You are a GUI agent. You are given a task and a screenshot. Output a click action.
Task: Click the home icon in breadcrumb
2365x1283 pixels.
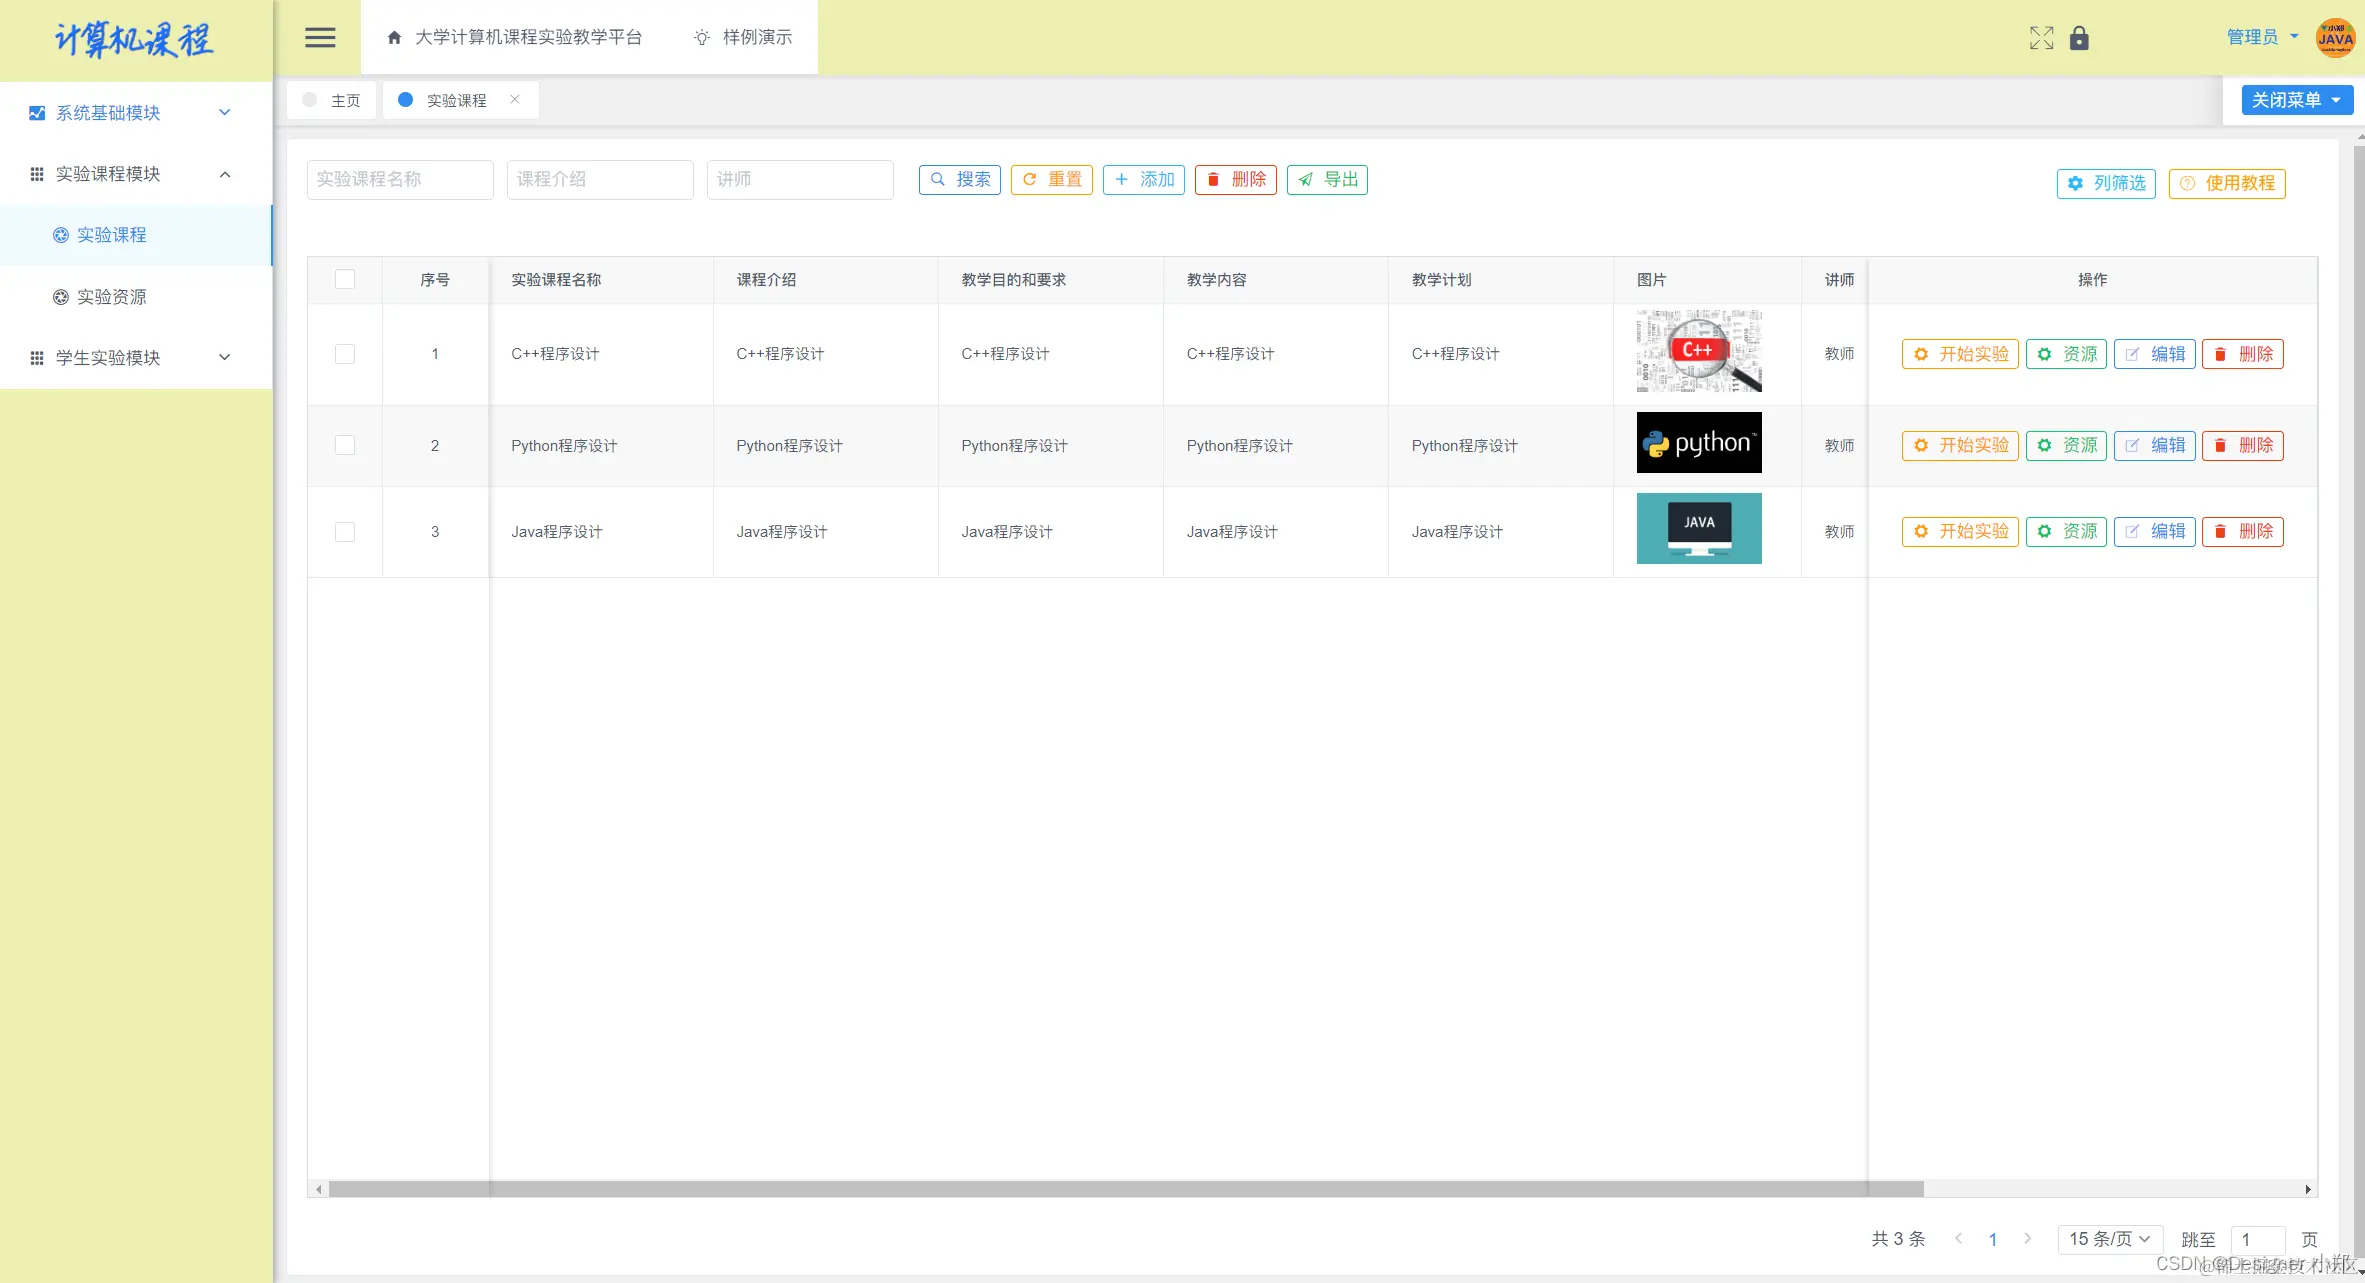(x=394, y=38)
